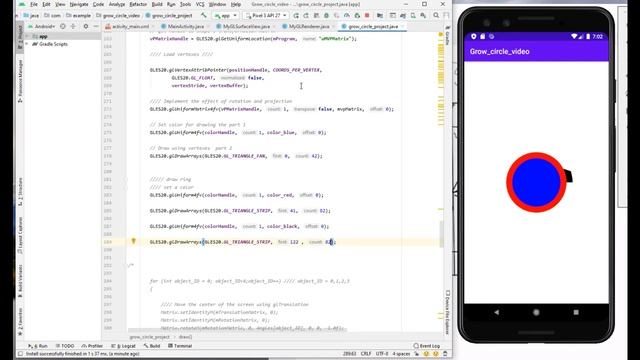Click the red Stop app icon
This screenshot has width=640, height=360.
coord(367,16)
